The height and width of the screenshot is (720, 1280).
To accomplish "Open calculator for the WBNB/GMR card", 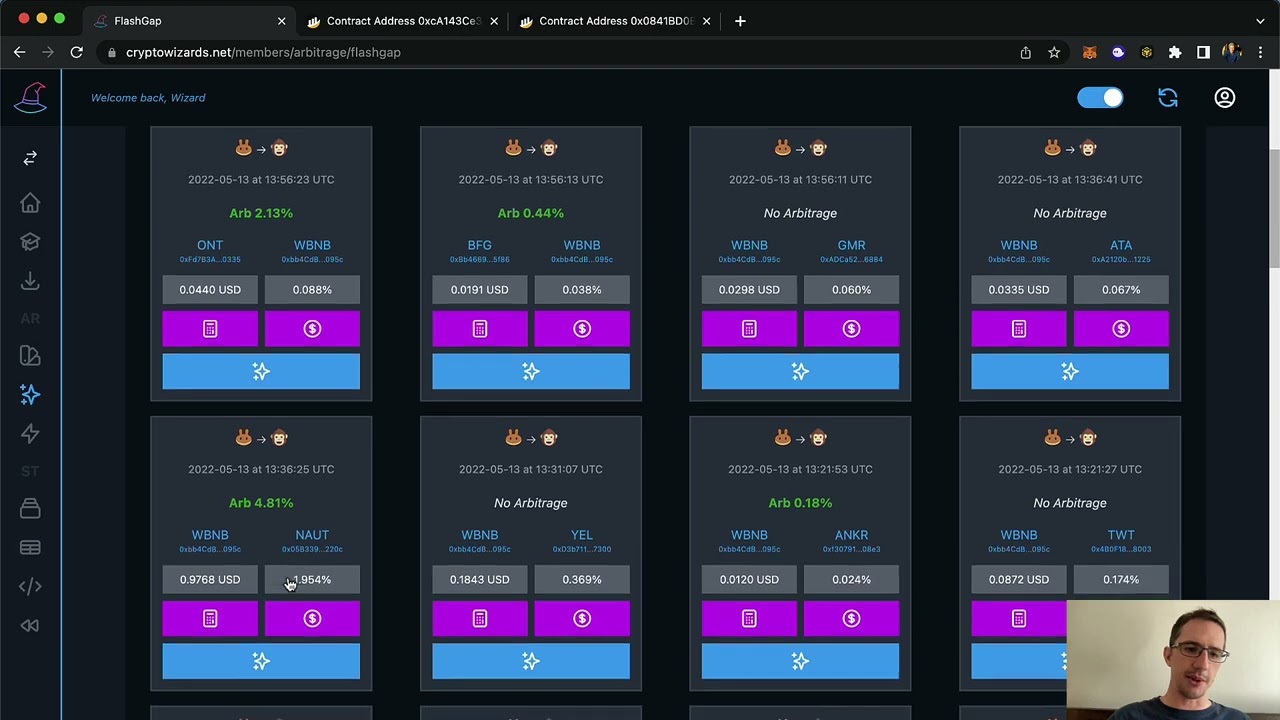I will tap(749, 329).
